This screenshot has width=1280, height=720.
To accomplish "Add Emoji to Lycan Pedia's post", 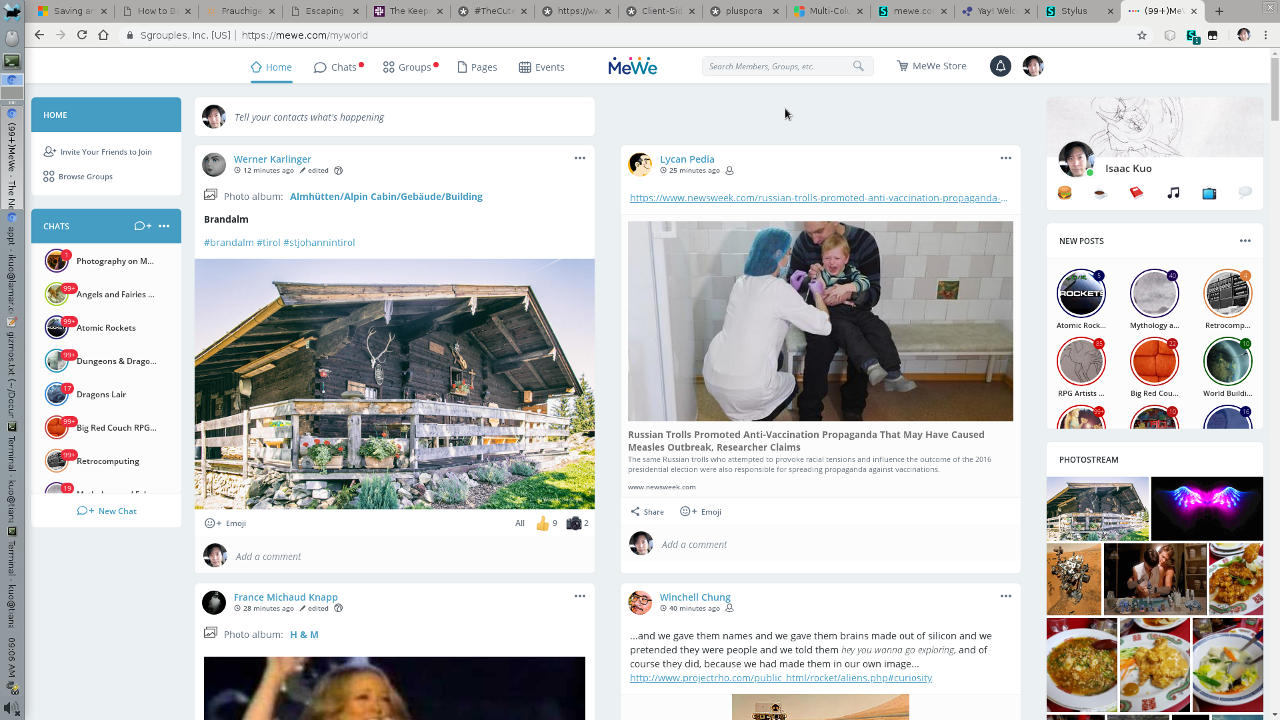I will click(x=700, y=512).
